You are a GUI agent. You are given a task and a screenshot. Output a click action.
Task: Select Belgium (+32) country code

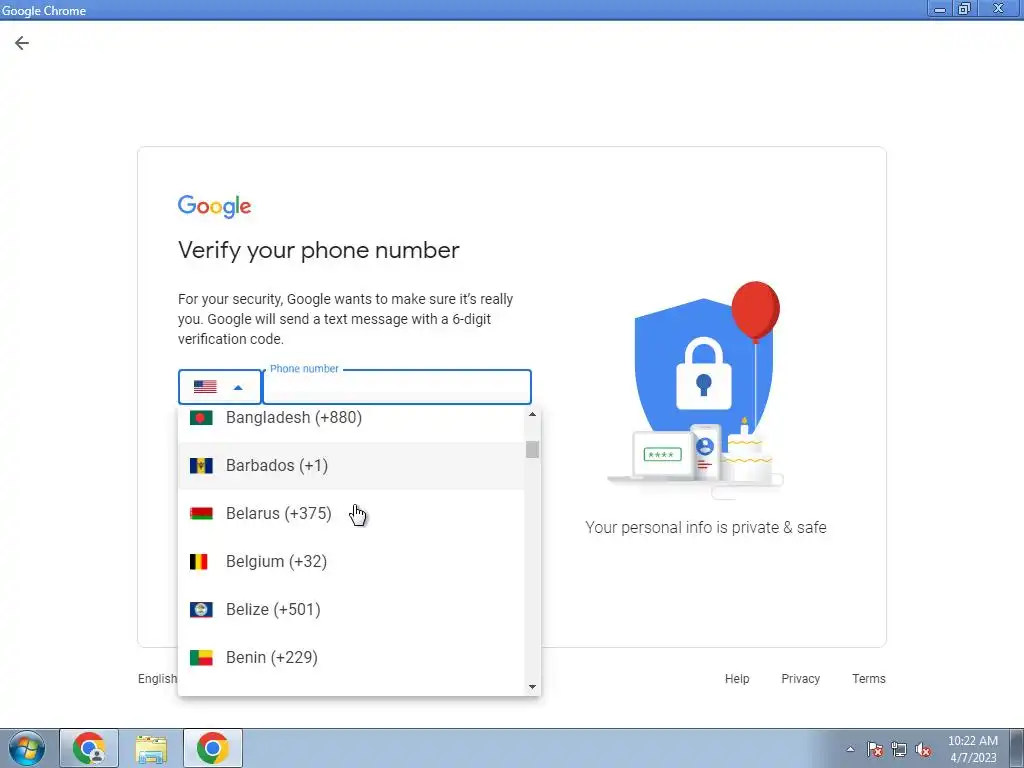[x=351, y=562]
